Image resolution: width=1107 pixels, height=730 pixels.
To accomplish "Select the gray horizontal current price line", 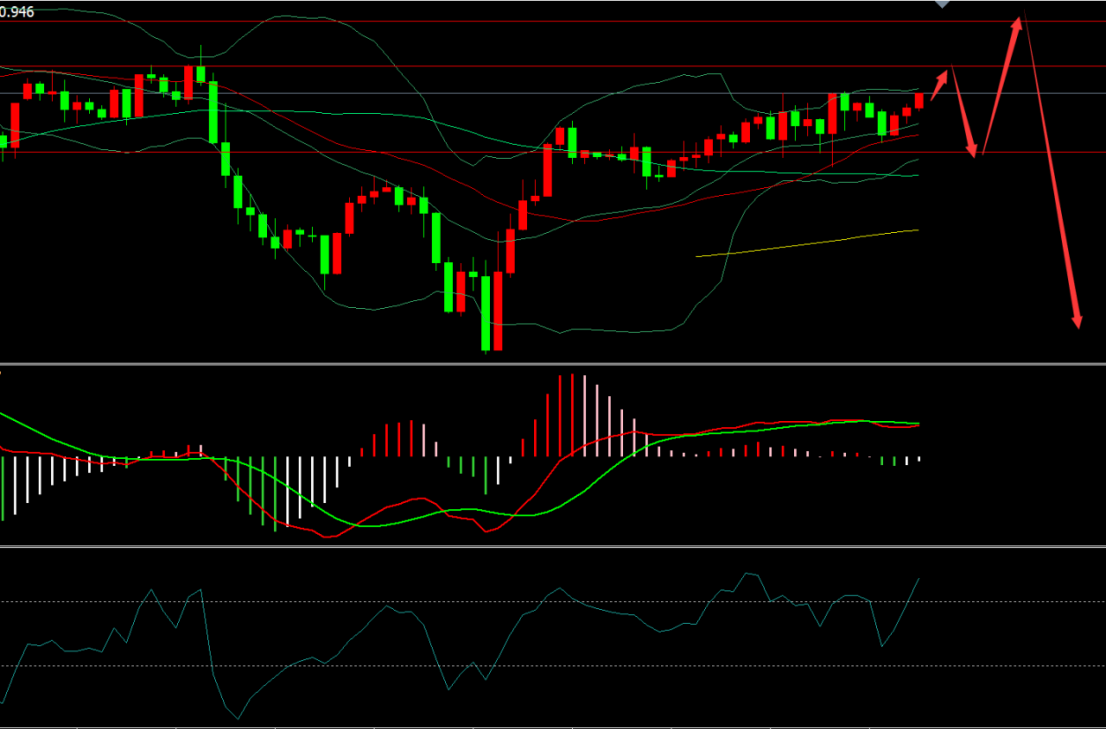I will click(554, 93).
